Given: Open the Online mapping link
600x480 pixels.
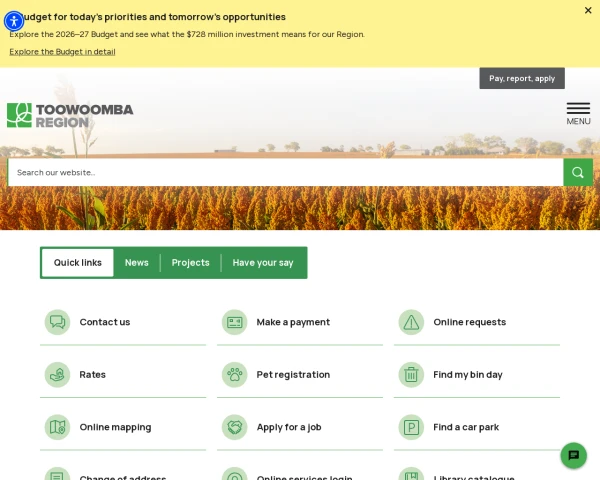Looking at the screenshot, I should tap(115, 427).
